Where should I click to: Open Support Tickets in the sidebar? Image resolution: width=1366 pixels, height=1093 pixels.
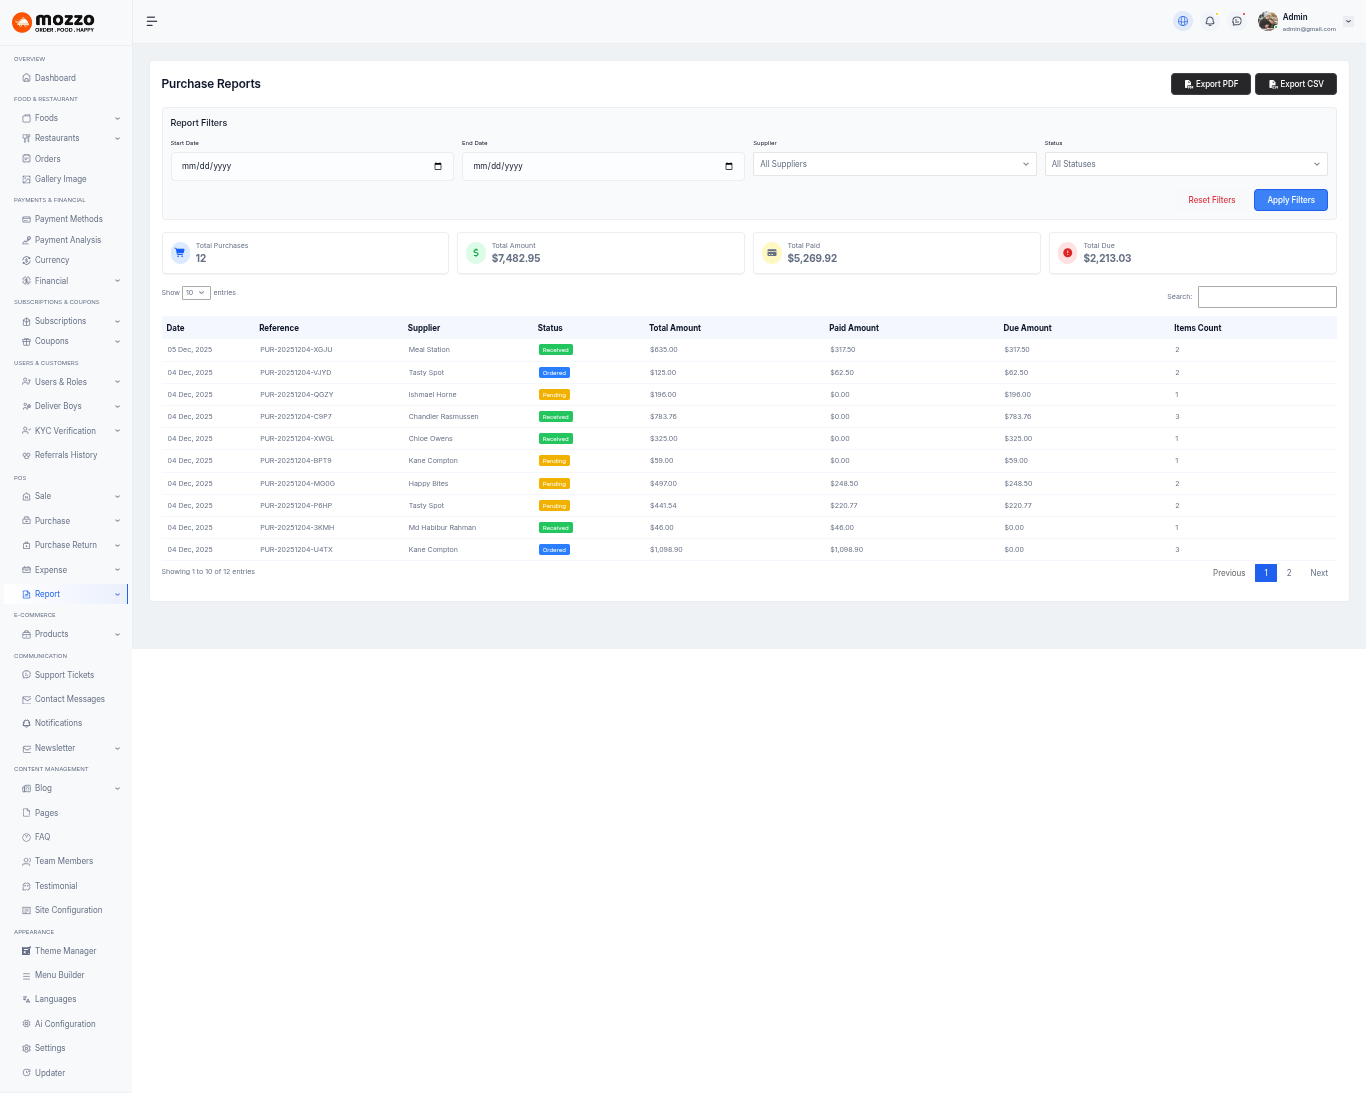coord(64,675)
